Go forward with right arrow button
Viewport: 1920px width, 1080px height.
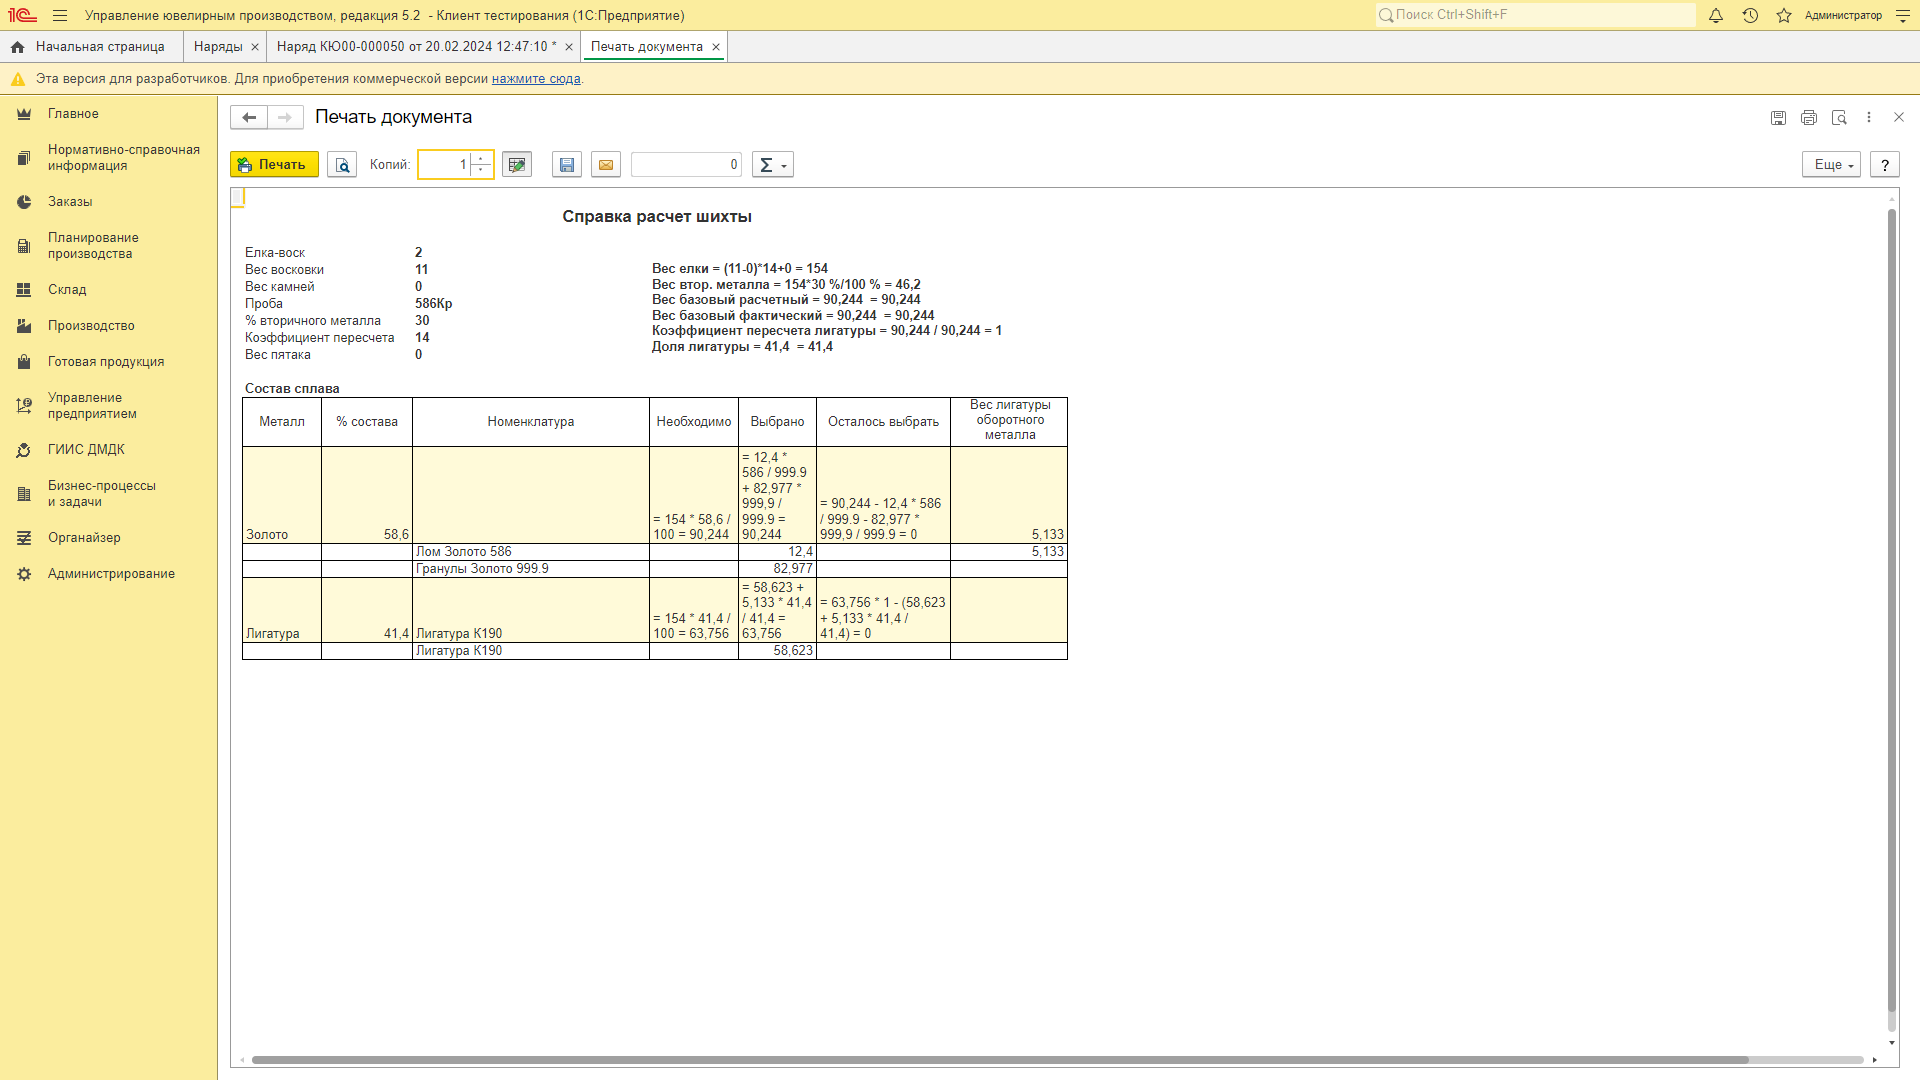285,117
